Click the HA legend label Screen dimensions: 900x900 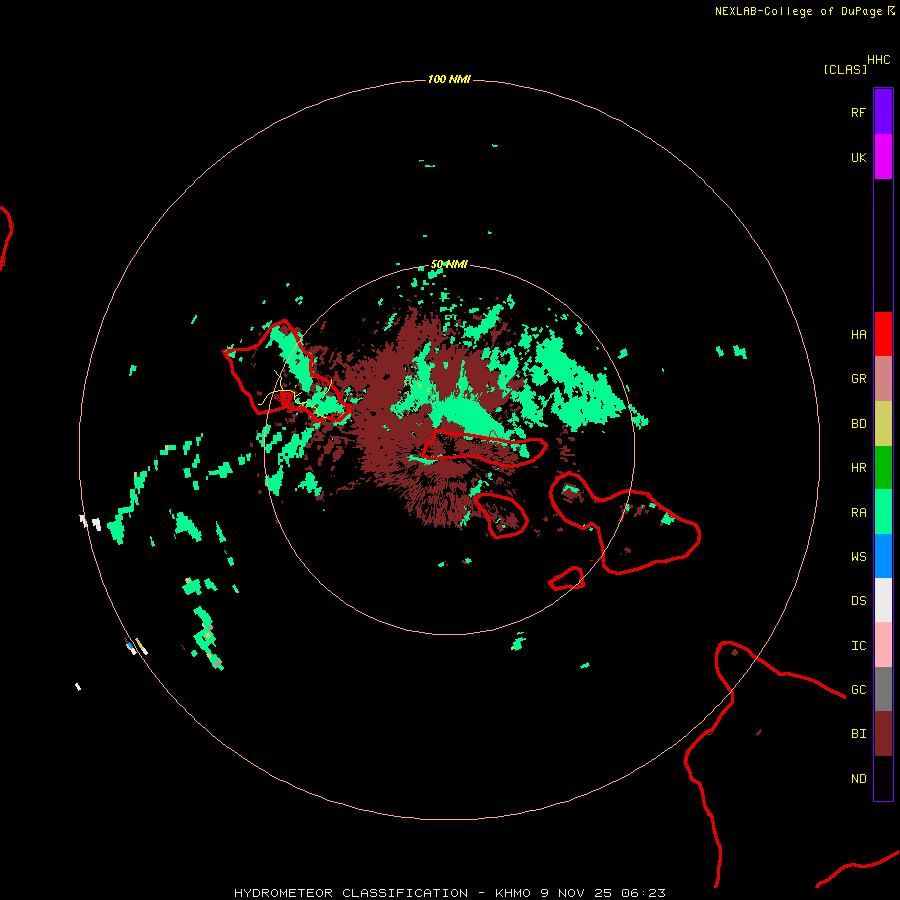coord(858,334)
